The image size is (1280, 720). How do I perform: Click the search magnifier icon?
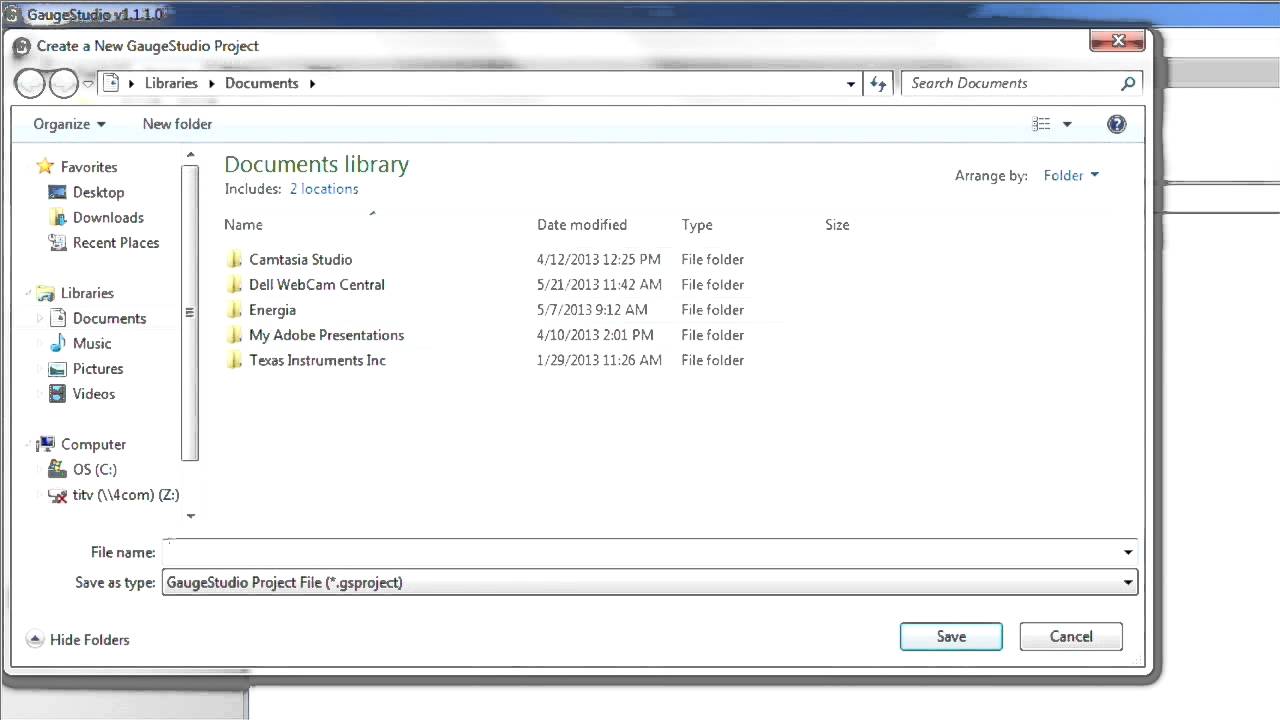pyautogui.click(x=1128, y=83)
